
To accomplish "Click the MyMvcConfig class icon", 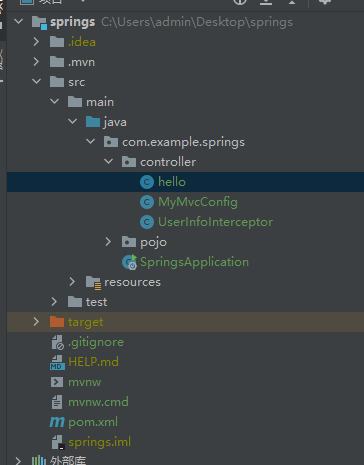I will click(x=147, y=202).
